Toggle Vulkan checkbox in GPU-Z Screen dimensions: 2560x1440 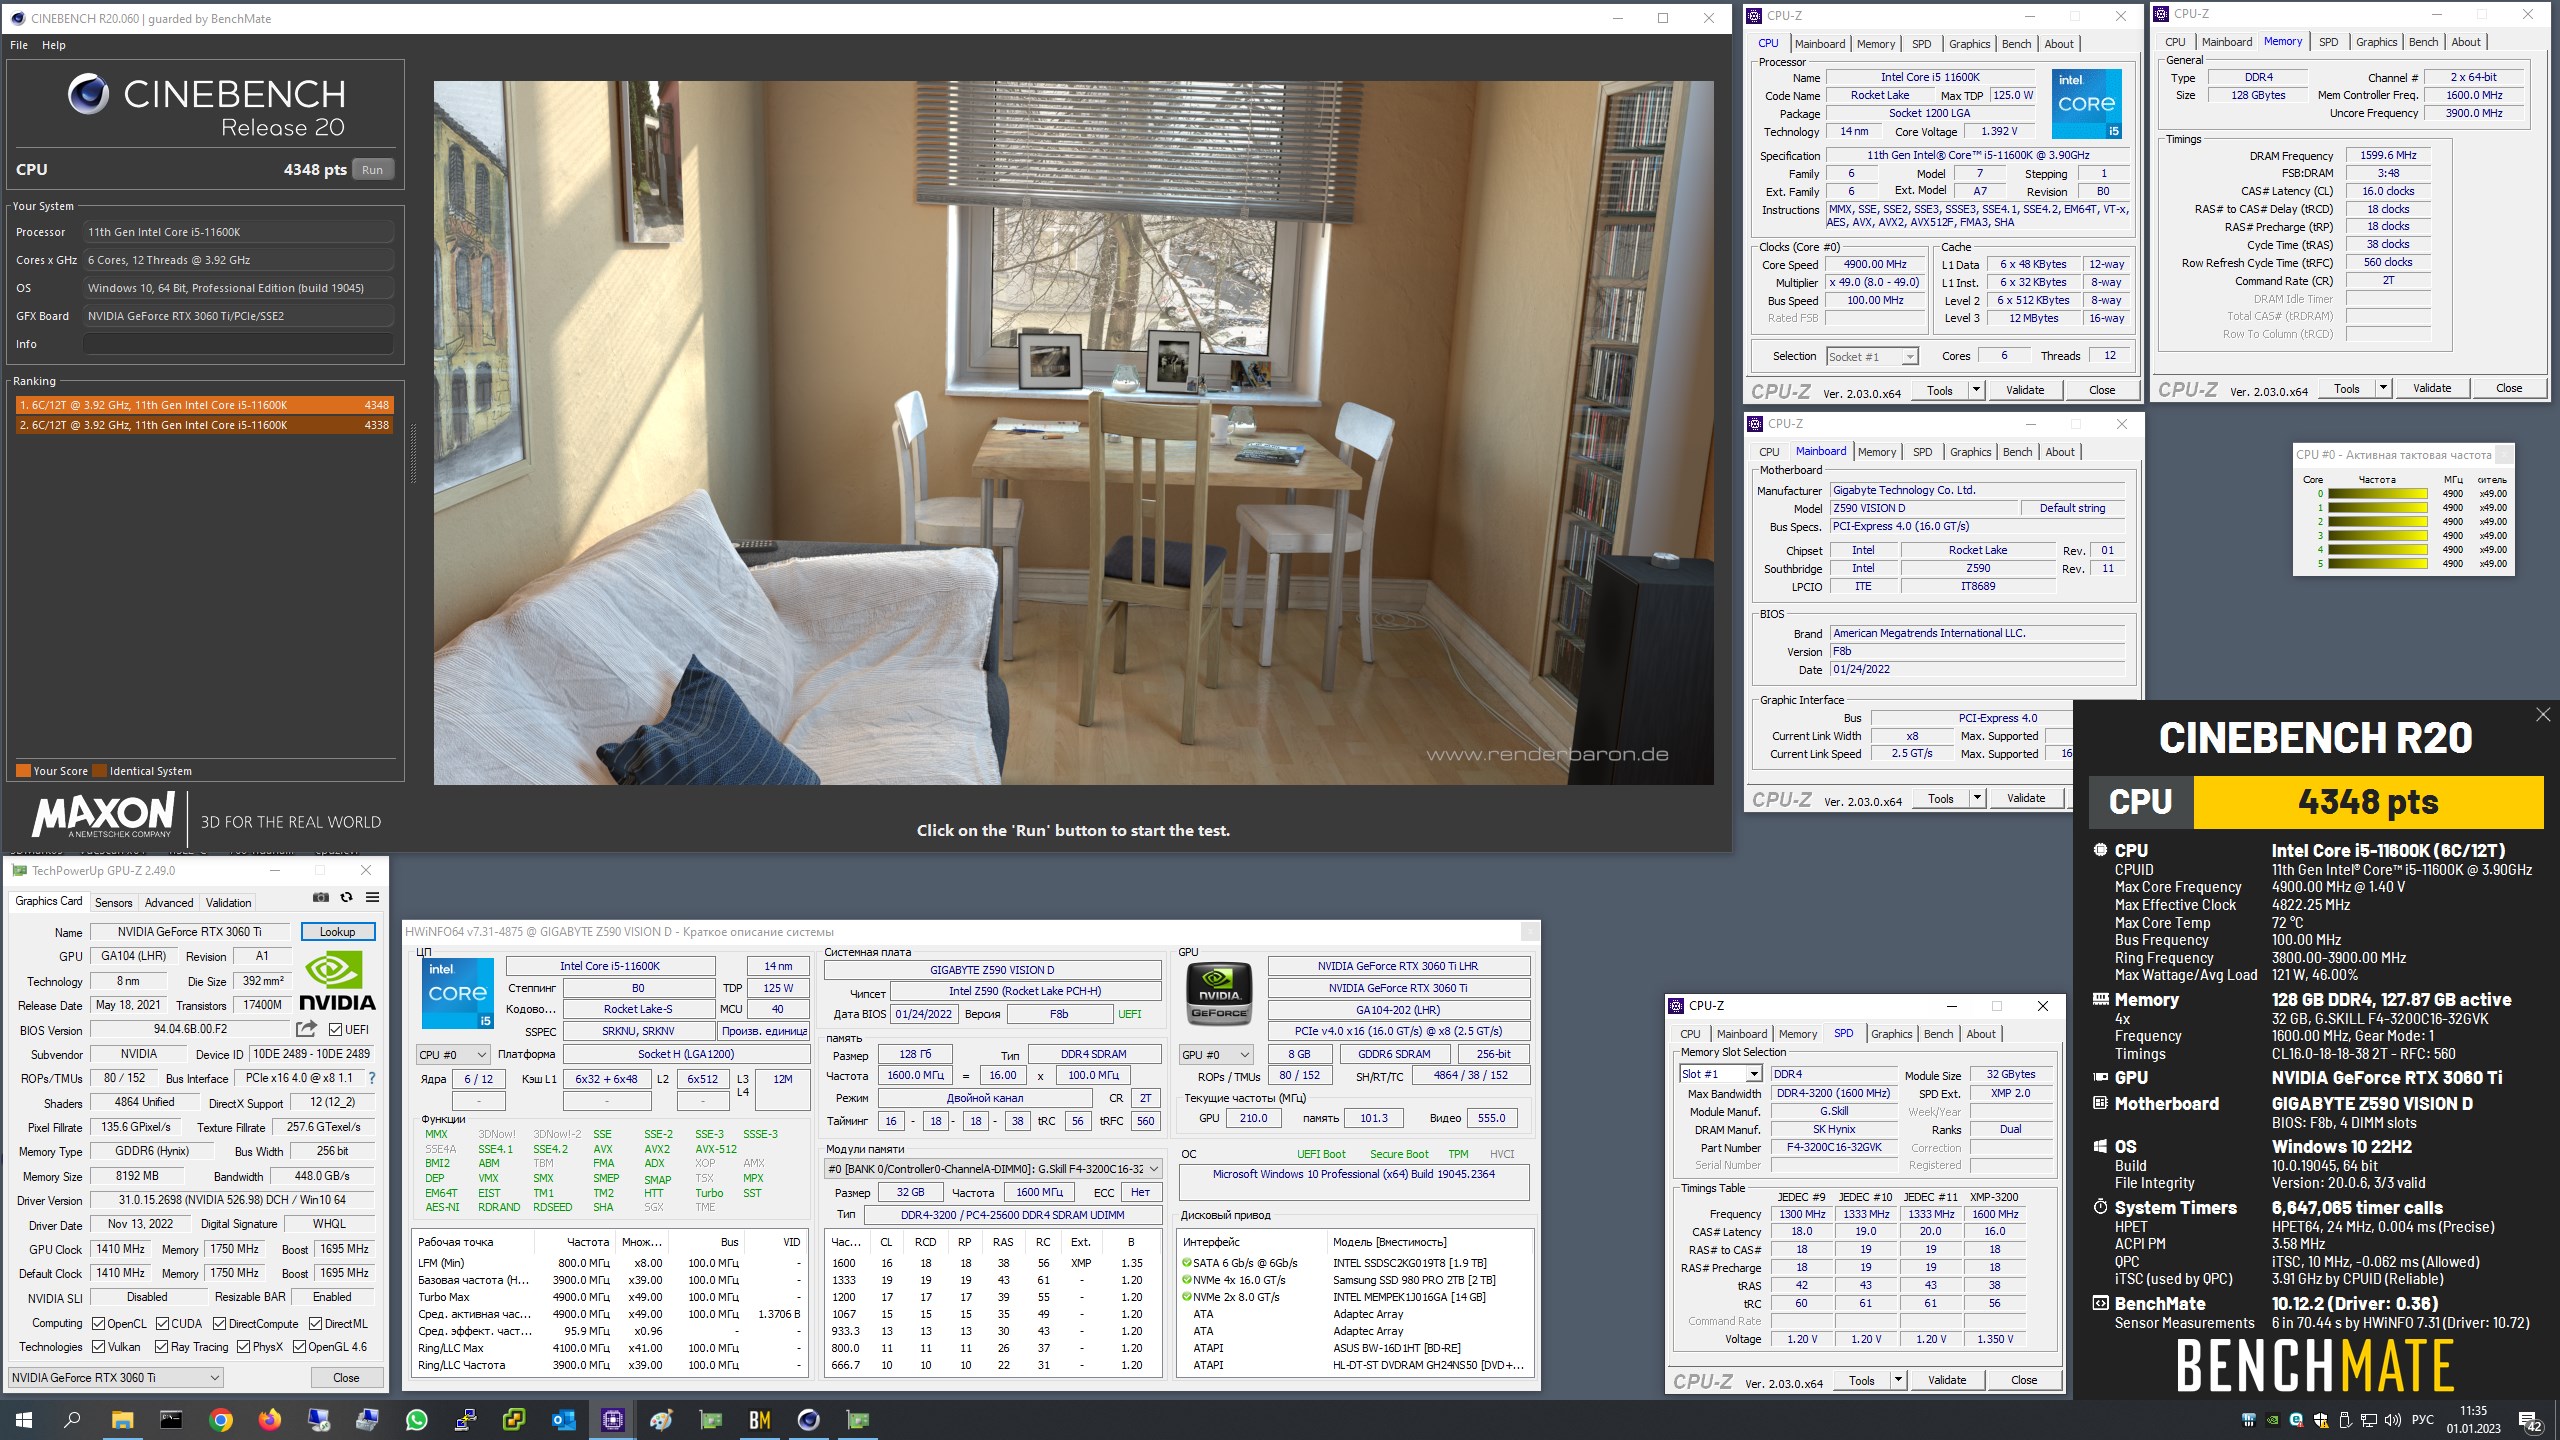(x=98, y=1347)
